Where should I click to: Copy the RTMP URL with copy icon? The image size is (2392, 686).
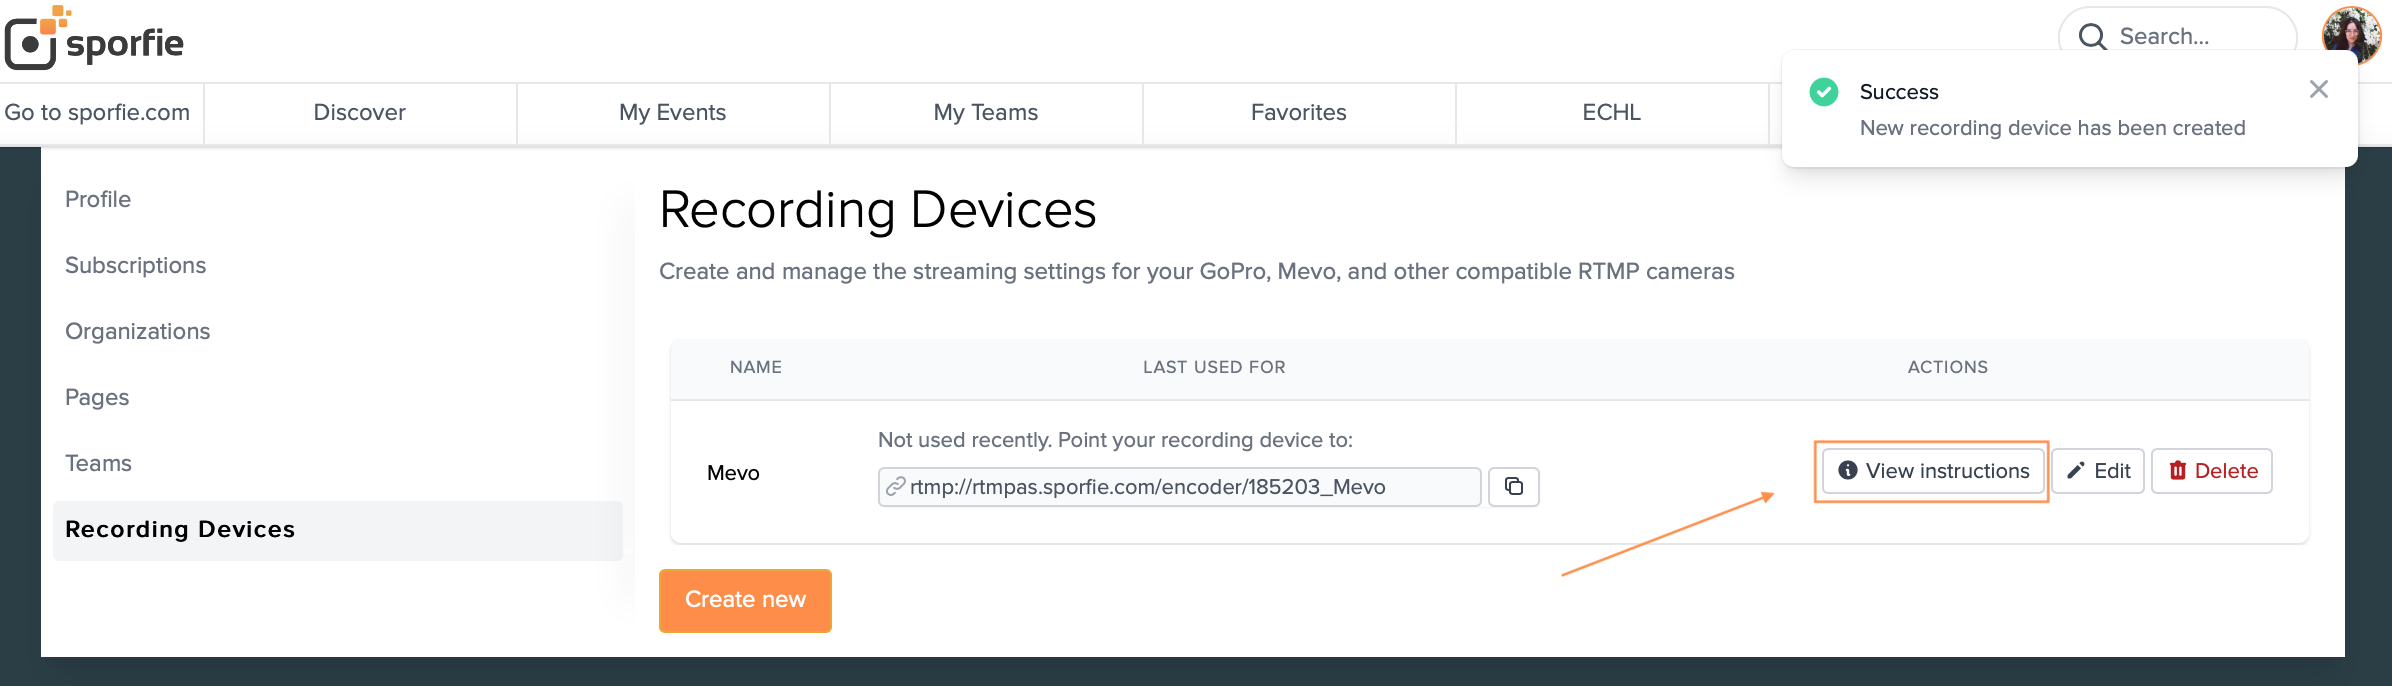pyautogui.click(x=1513, y=487)
